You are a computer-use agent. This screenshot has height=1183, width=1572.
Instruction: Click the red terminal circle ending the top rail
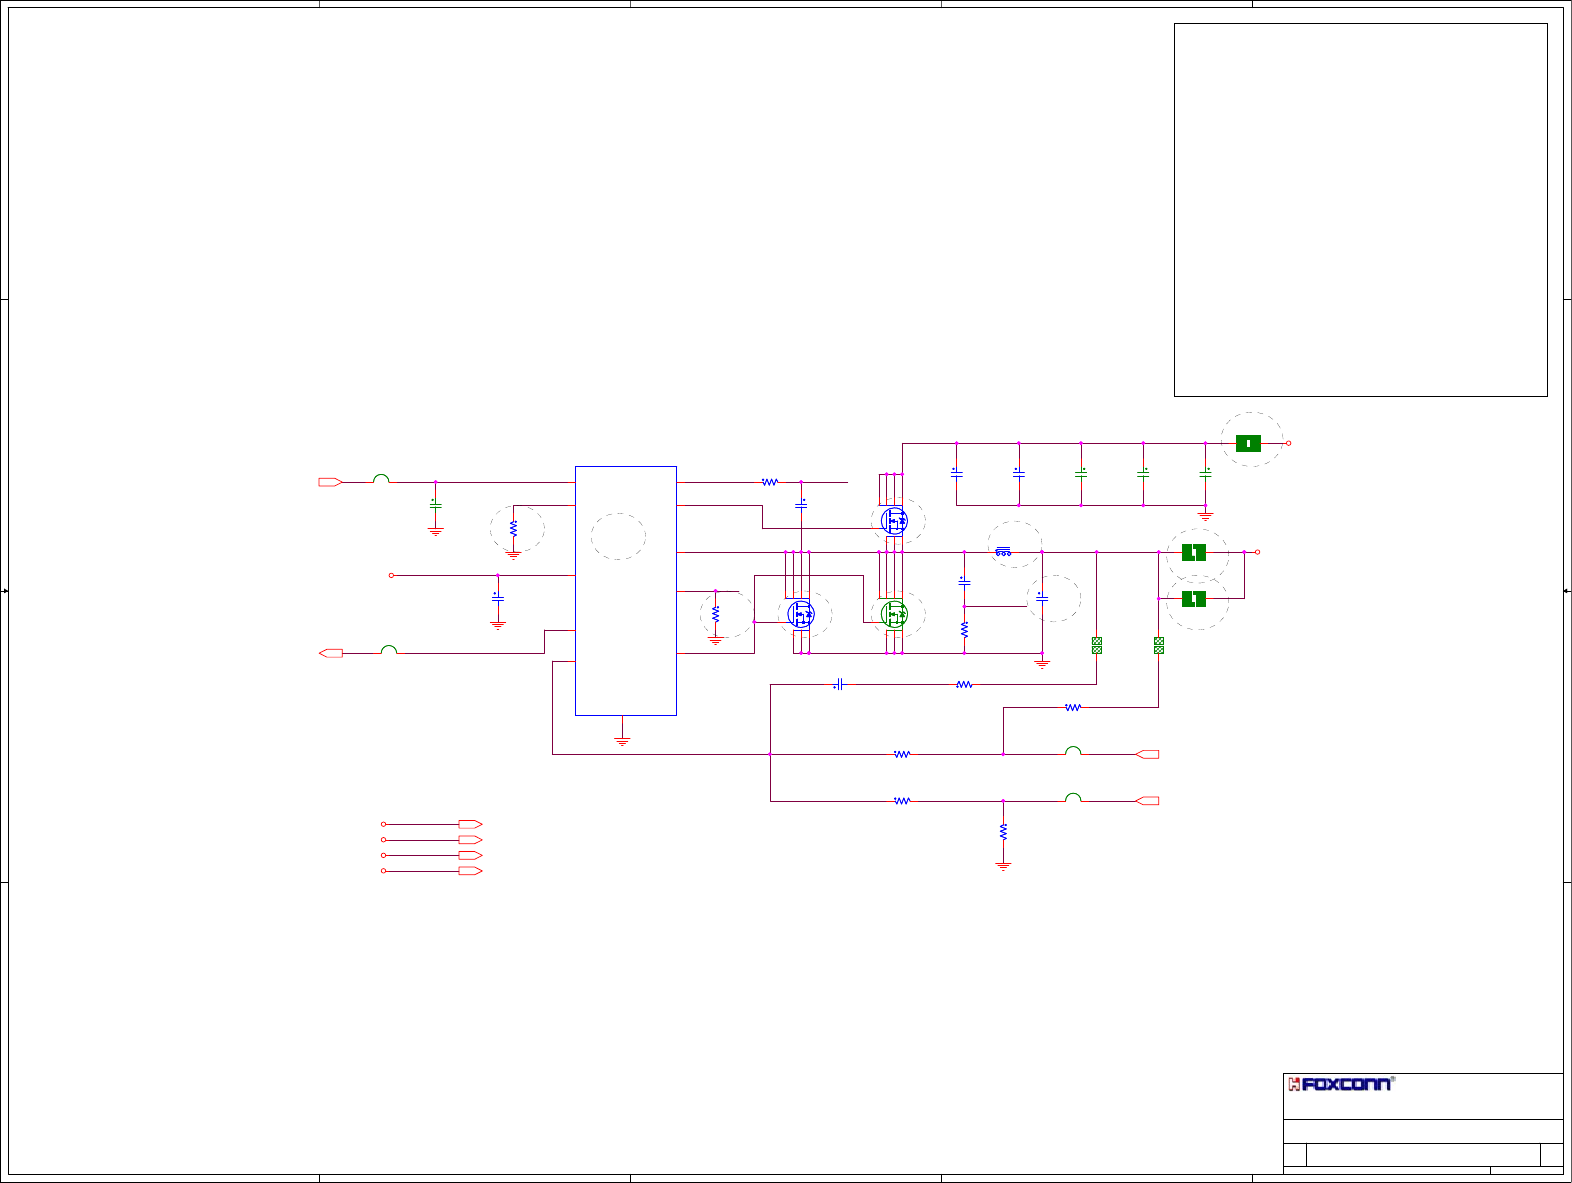1288,443
